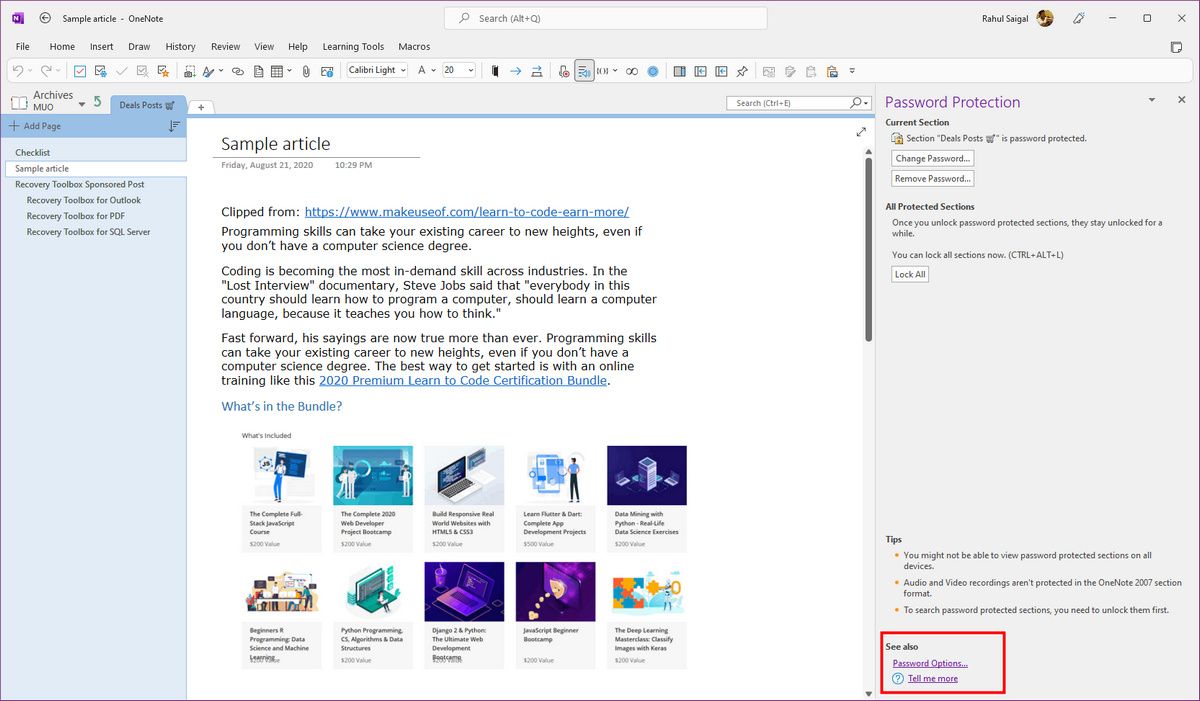Click the pin icon in toolbar

tap(742, 71)
